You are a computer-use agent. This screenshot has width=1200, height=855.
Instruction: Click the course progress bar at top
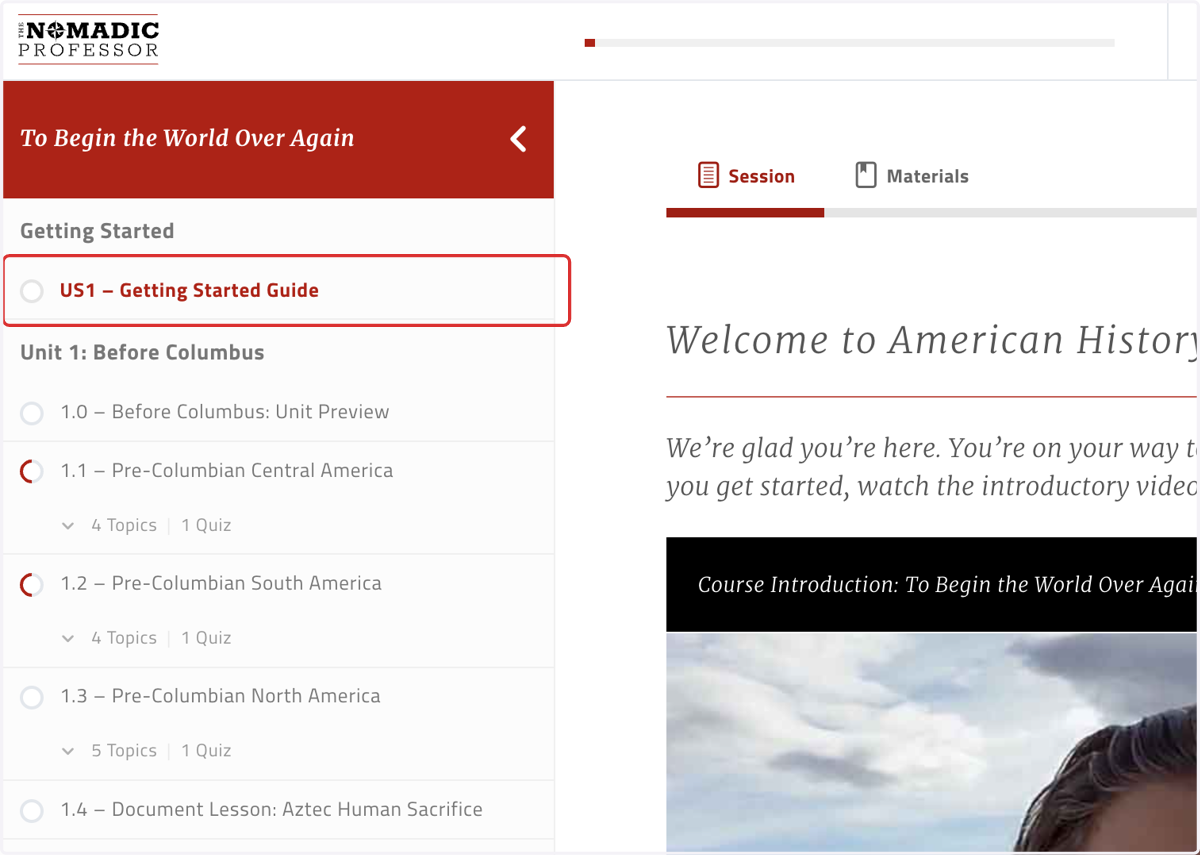[x=850, y=43]
